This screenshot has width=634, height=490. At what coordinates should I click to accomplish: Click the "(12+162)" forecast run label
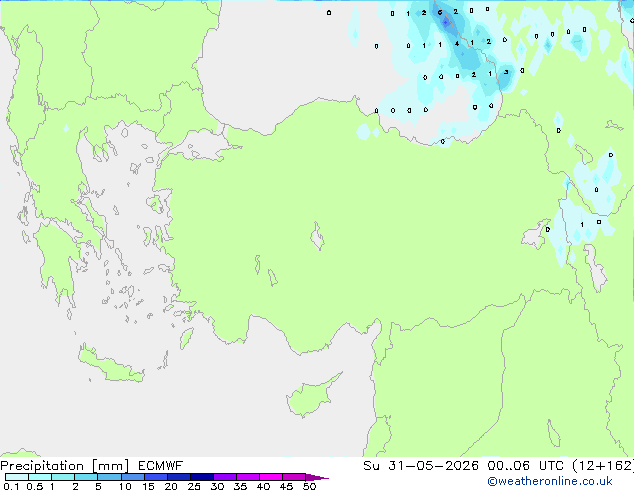pos(603,466)
